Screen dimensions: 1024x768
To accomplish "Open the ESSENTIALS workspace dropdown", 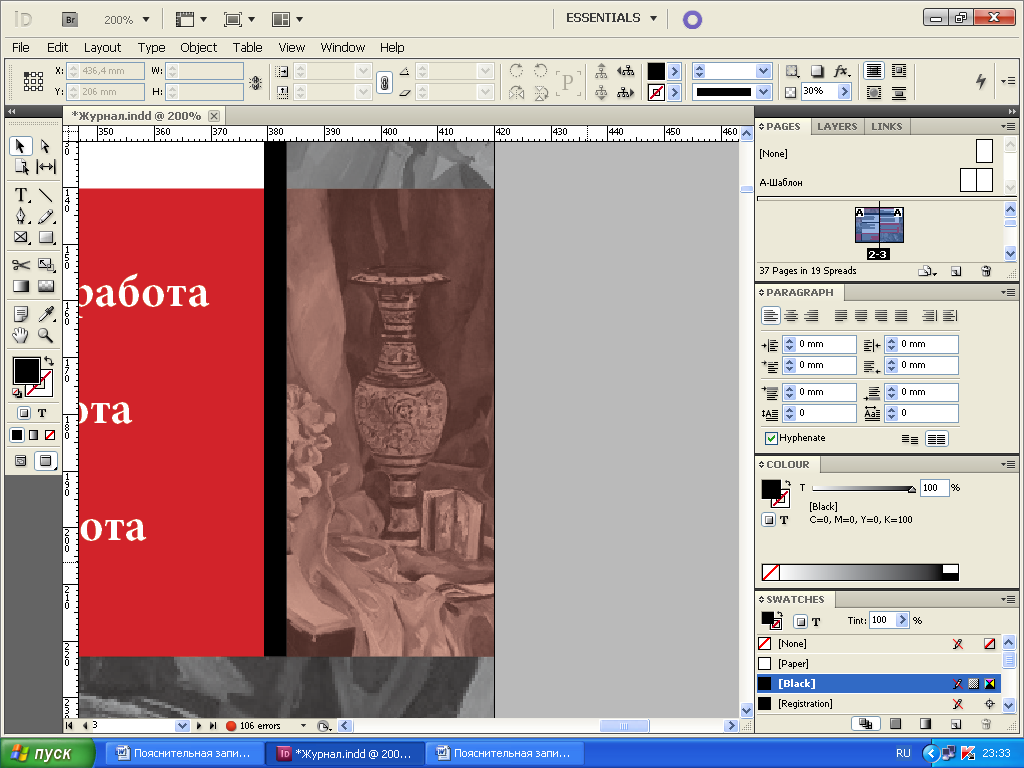I will [653, 18].
